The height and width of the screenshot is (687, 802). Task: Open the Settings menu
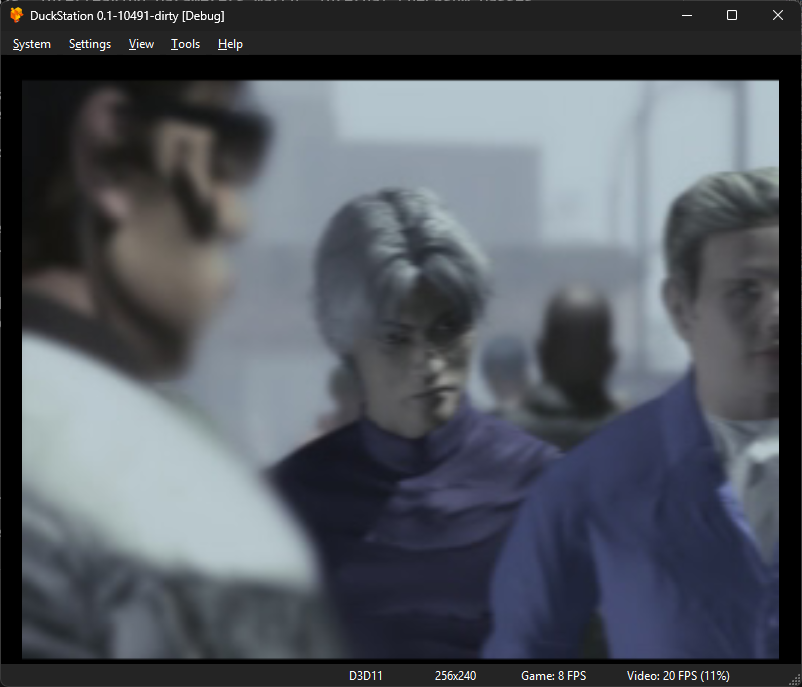coord(90,44)
